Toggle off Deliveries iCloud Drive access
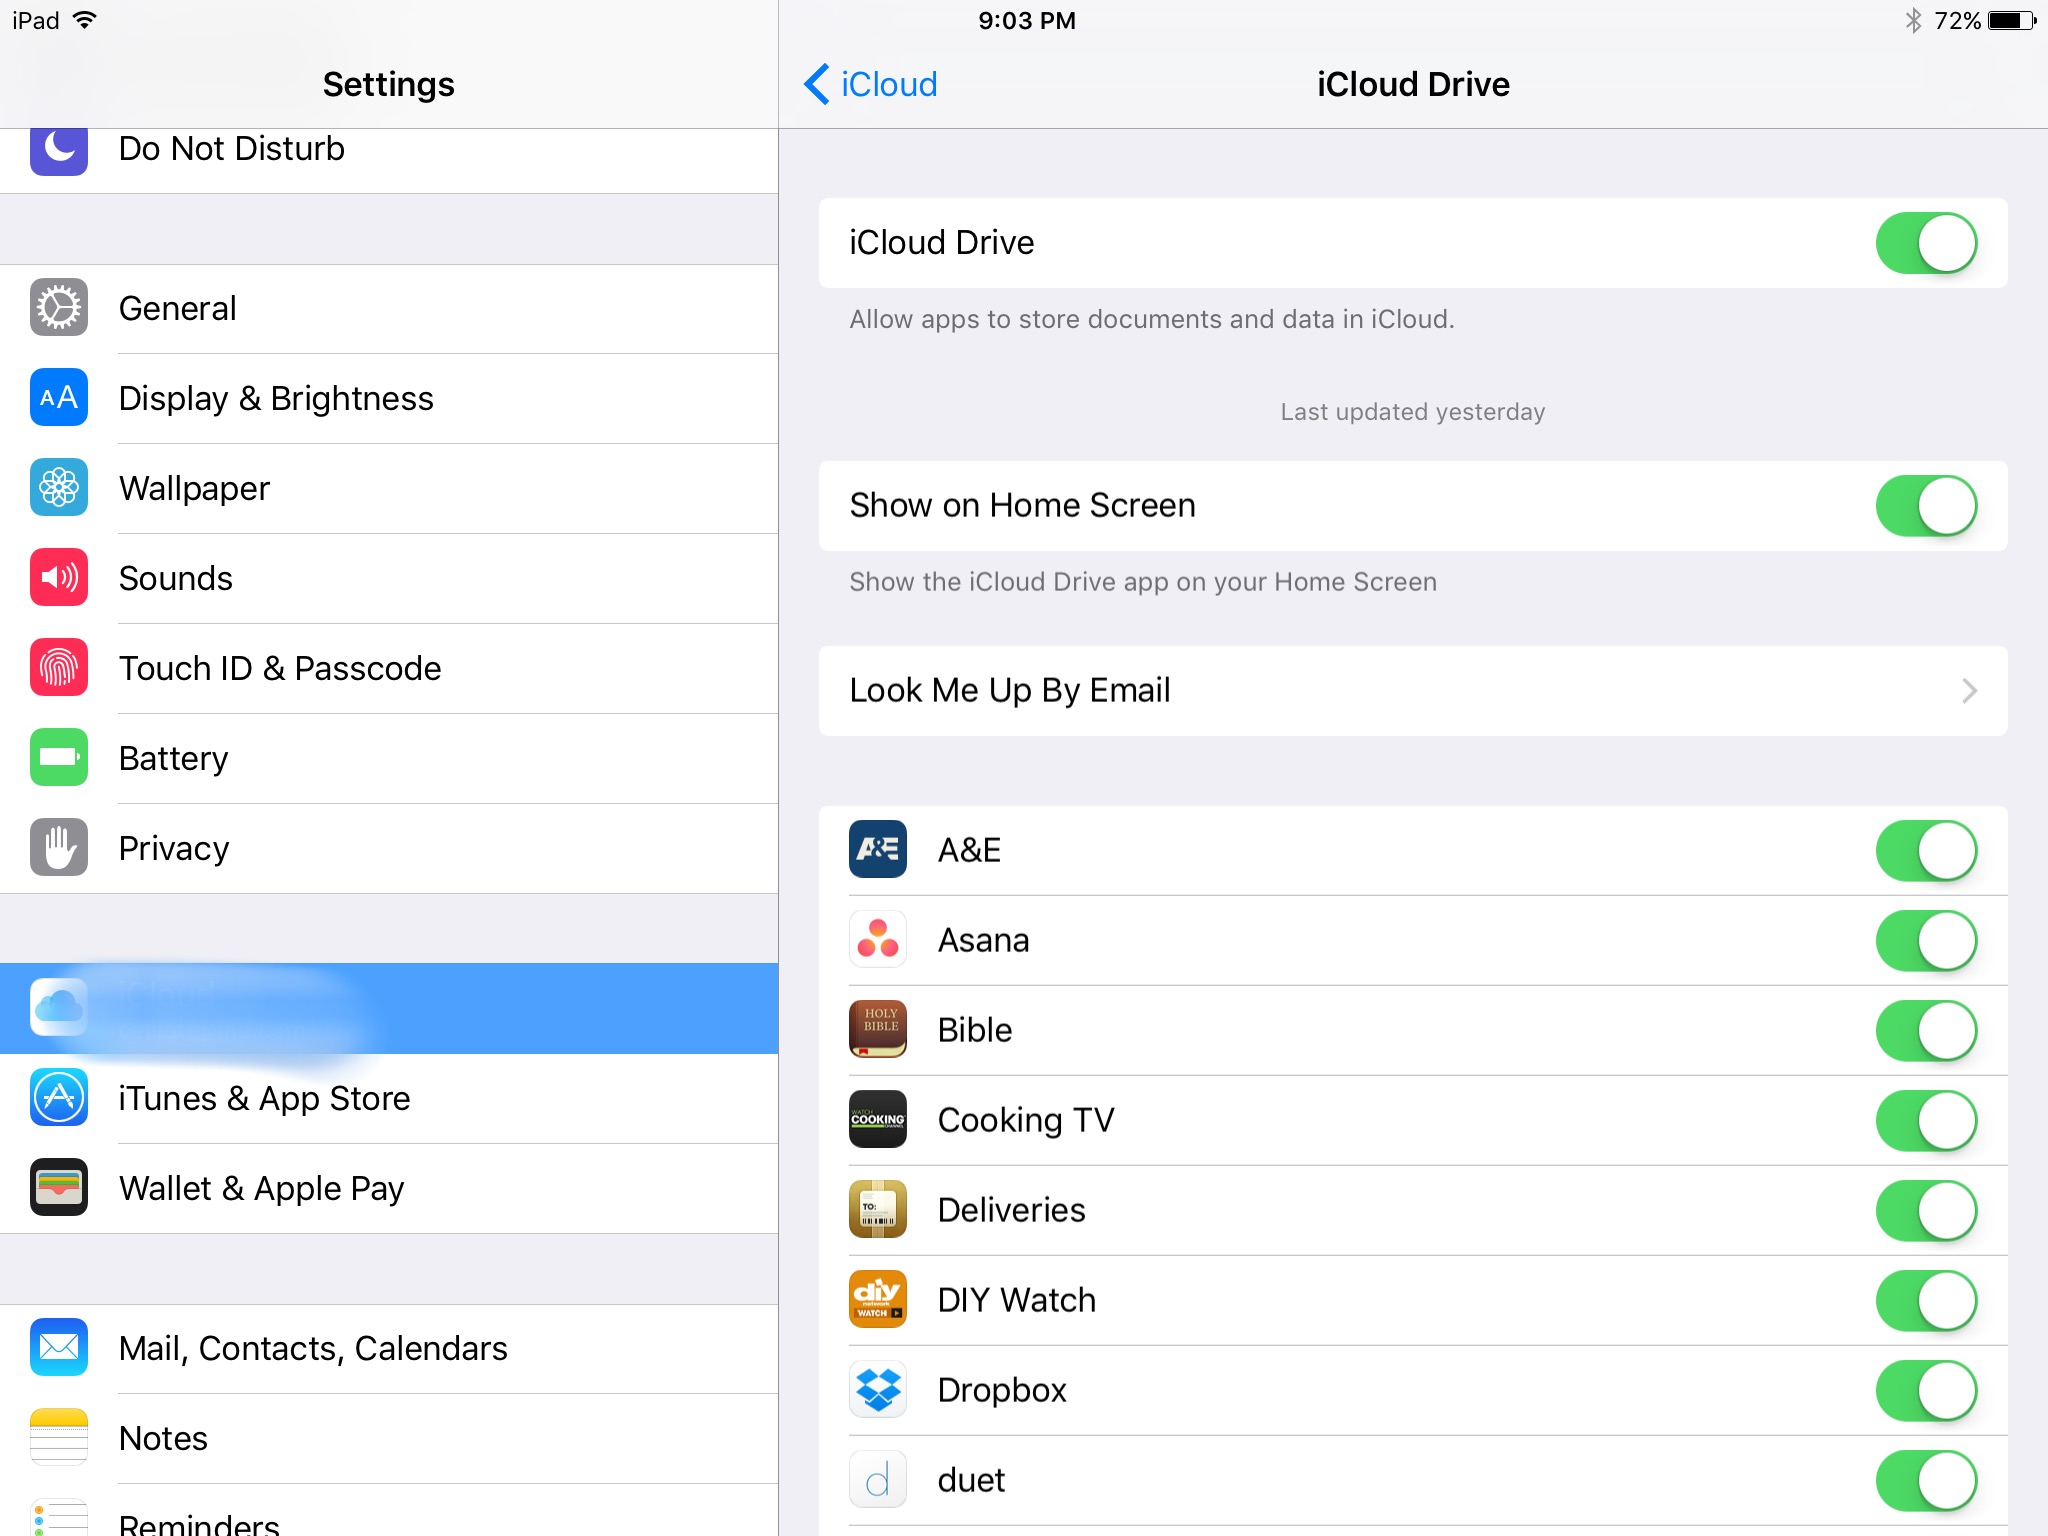This screenshot has width=2048, height=1536. 1925,1209
